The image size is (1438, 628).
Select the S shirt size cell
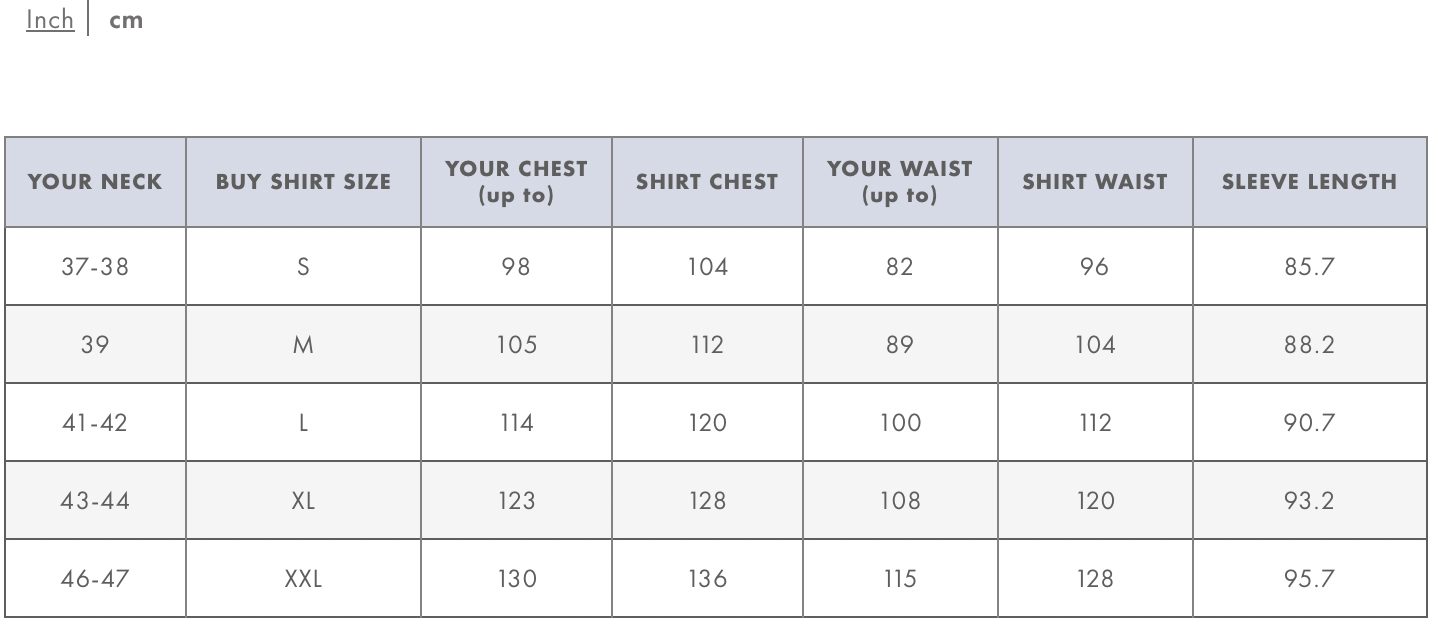pos(303,266)
